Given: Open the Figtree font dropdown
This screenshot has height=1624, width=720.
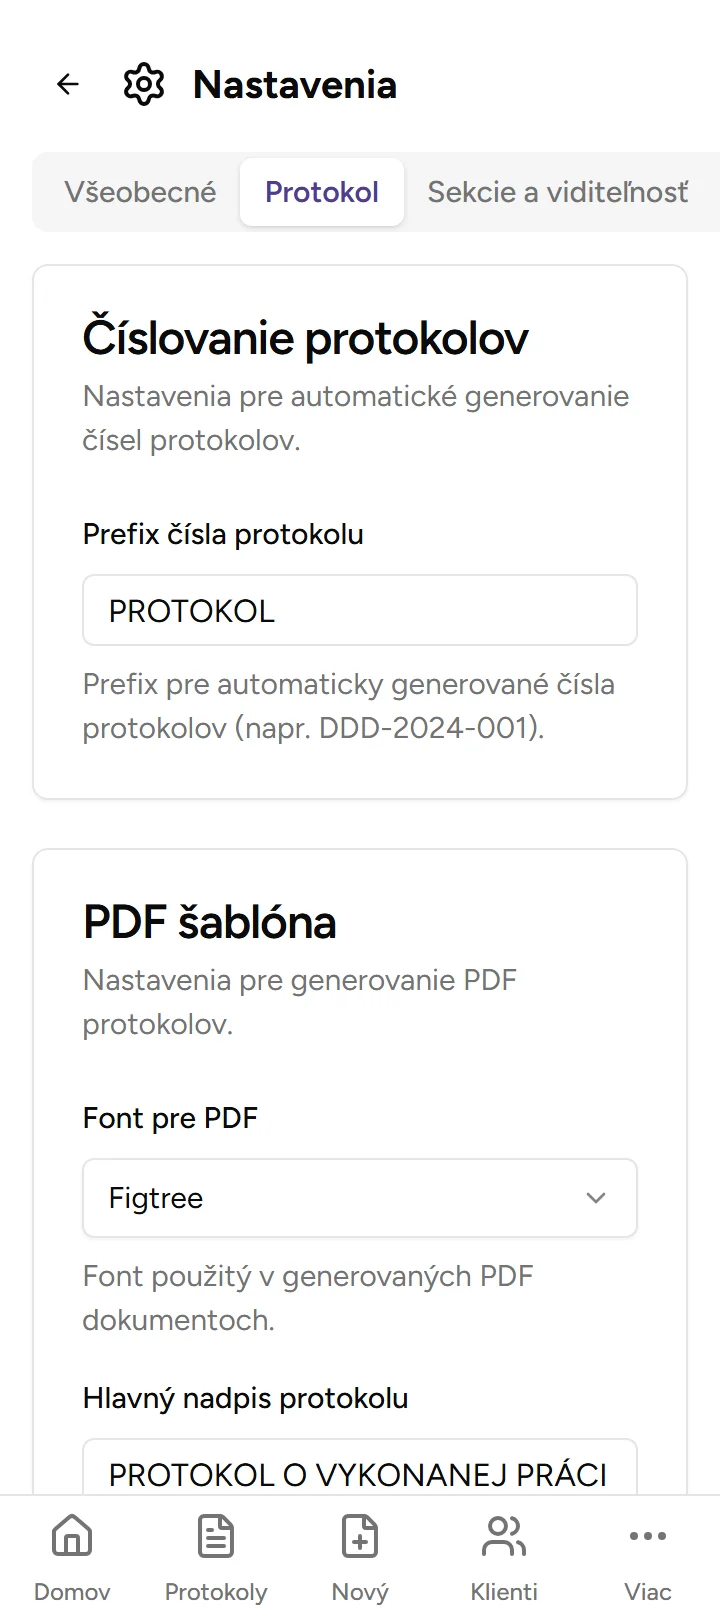Looking at the screenshot, I should click(x=359, y=1198).
